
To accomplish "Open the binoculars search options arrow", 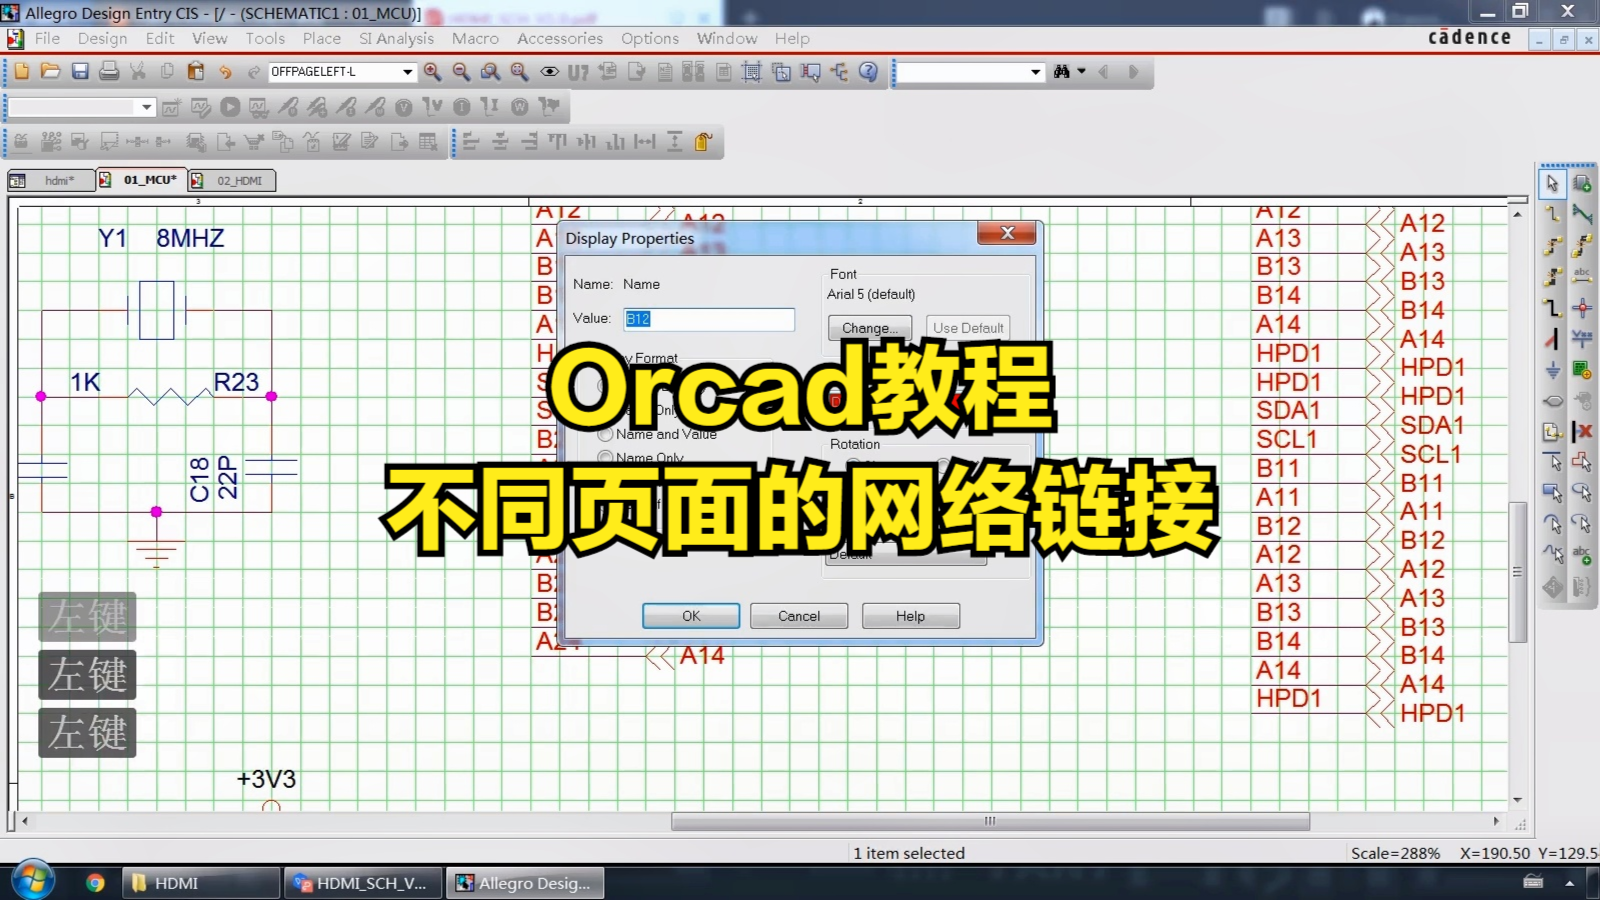I will (x=1082, y=72).
